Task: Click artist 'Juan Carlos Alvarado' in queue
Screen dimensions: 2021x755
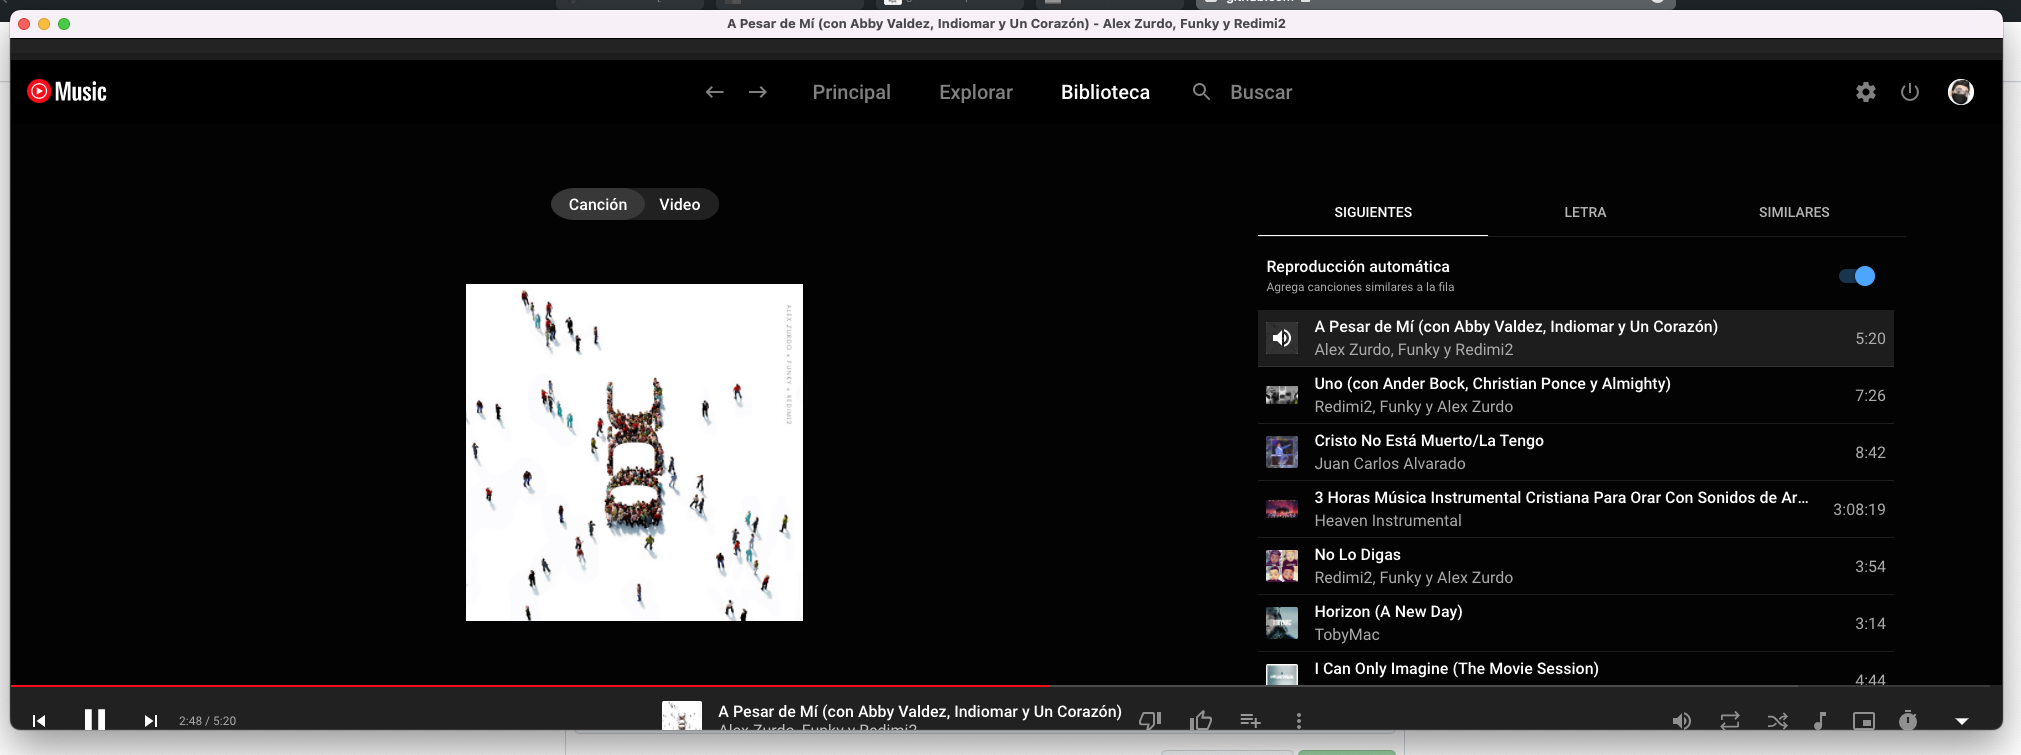Action: (1389, 464)
